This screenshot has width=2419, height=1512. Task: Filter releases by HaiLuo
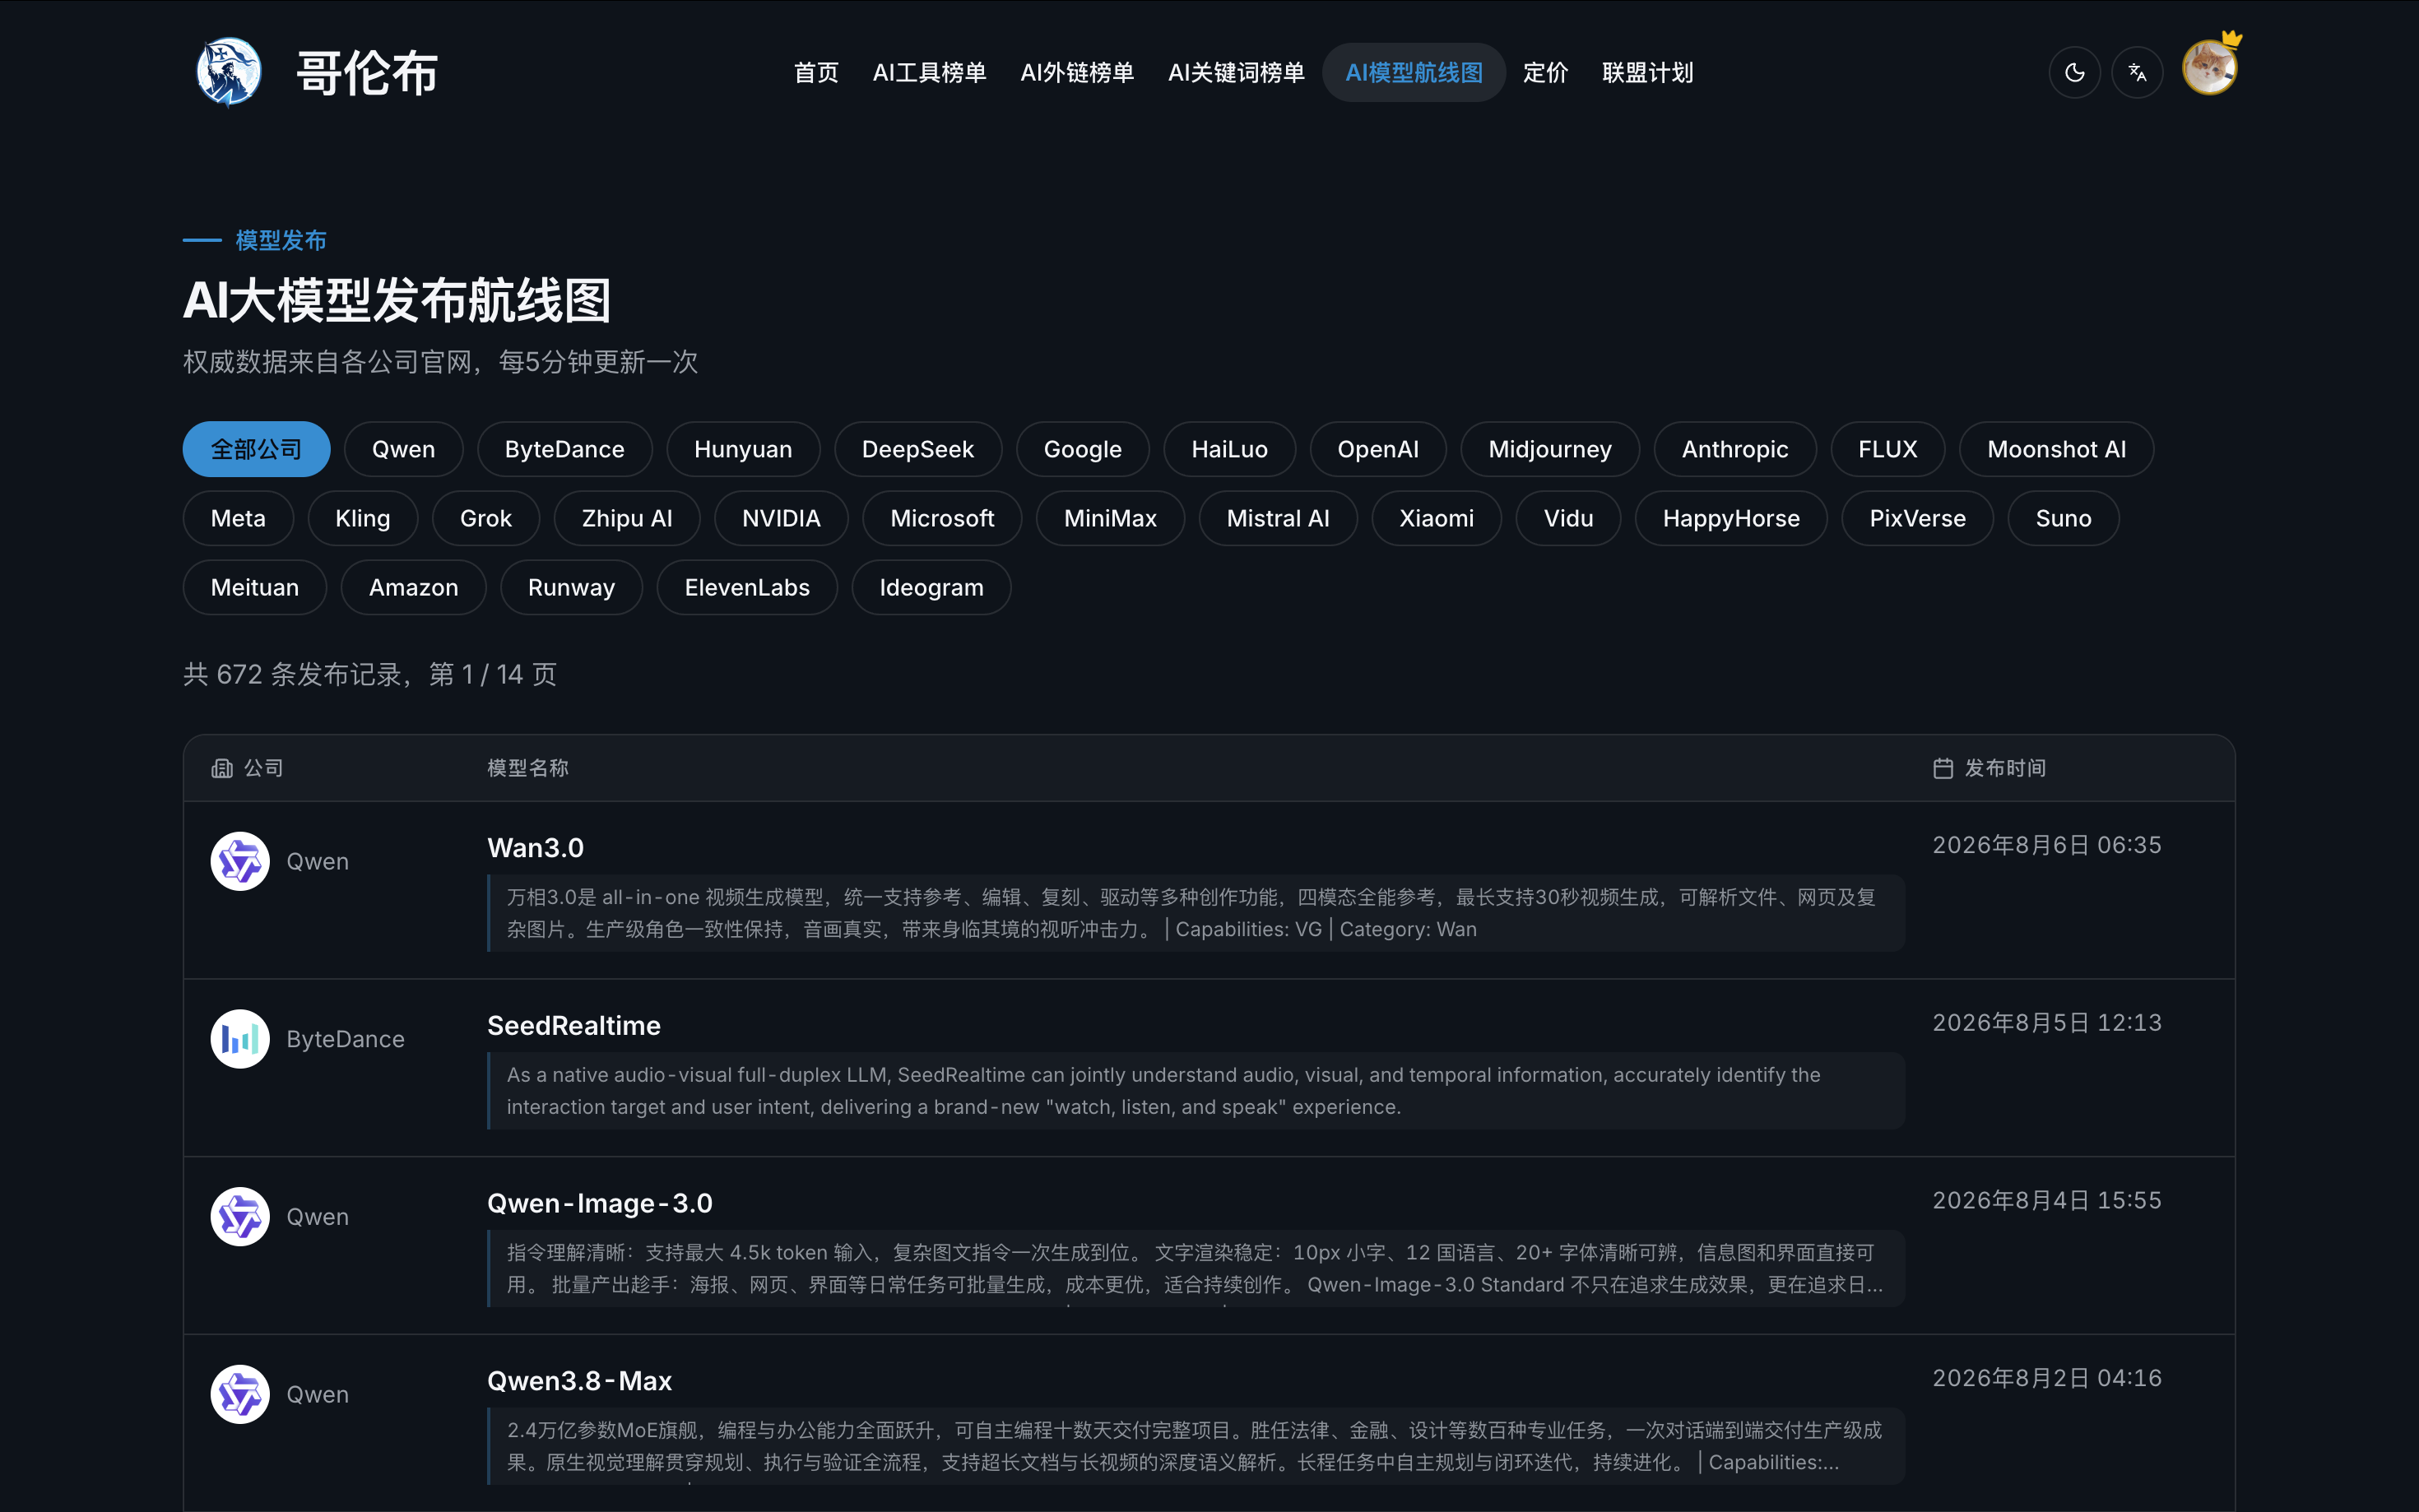click(1230, 449)
